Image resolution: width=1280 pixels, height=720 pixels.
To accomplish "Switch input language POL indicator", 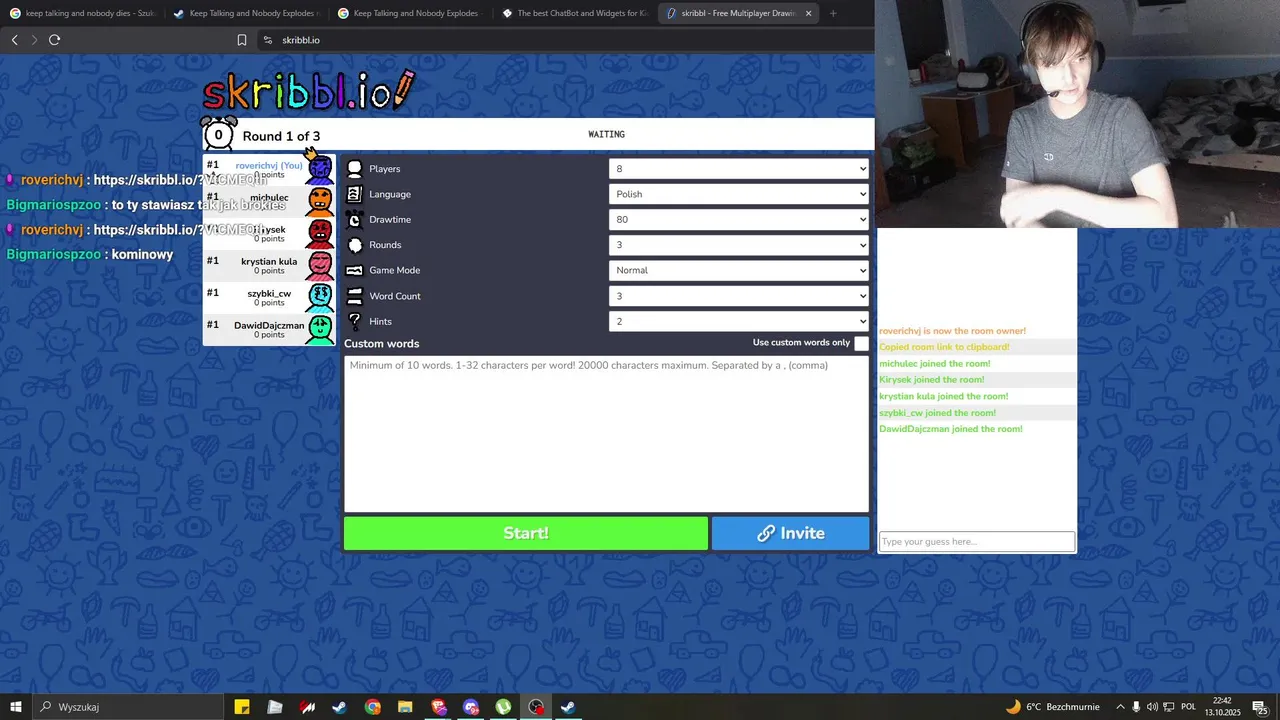I will tap(1189, 707).
